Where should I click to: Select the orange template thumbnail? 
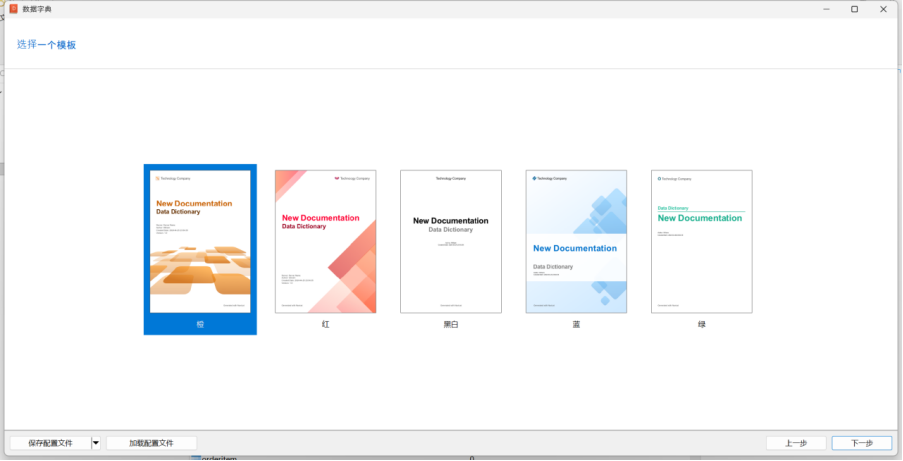pos(200,241)
